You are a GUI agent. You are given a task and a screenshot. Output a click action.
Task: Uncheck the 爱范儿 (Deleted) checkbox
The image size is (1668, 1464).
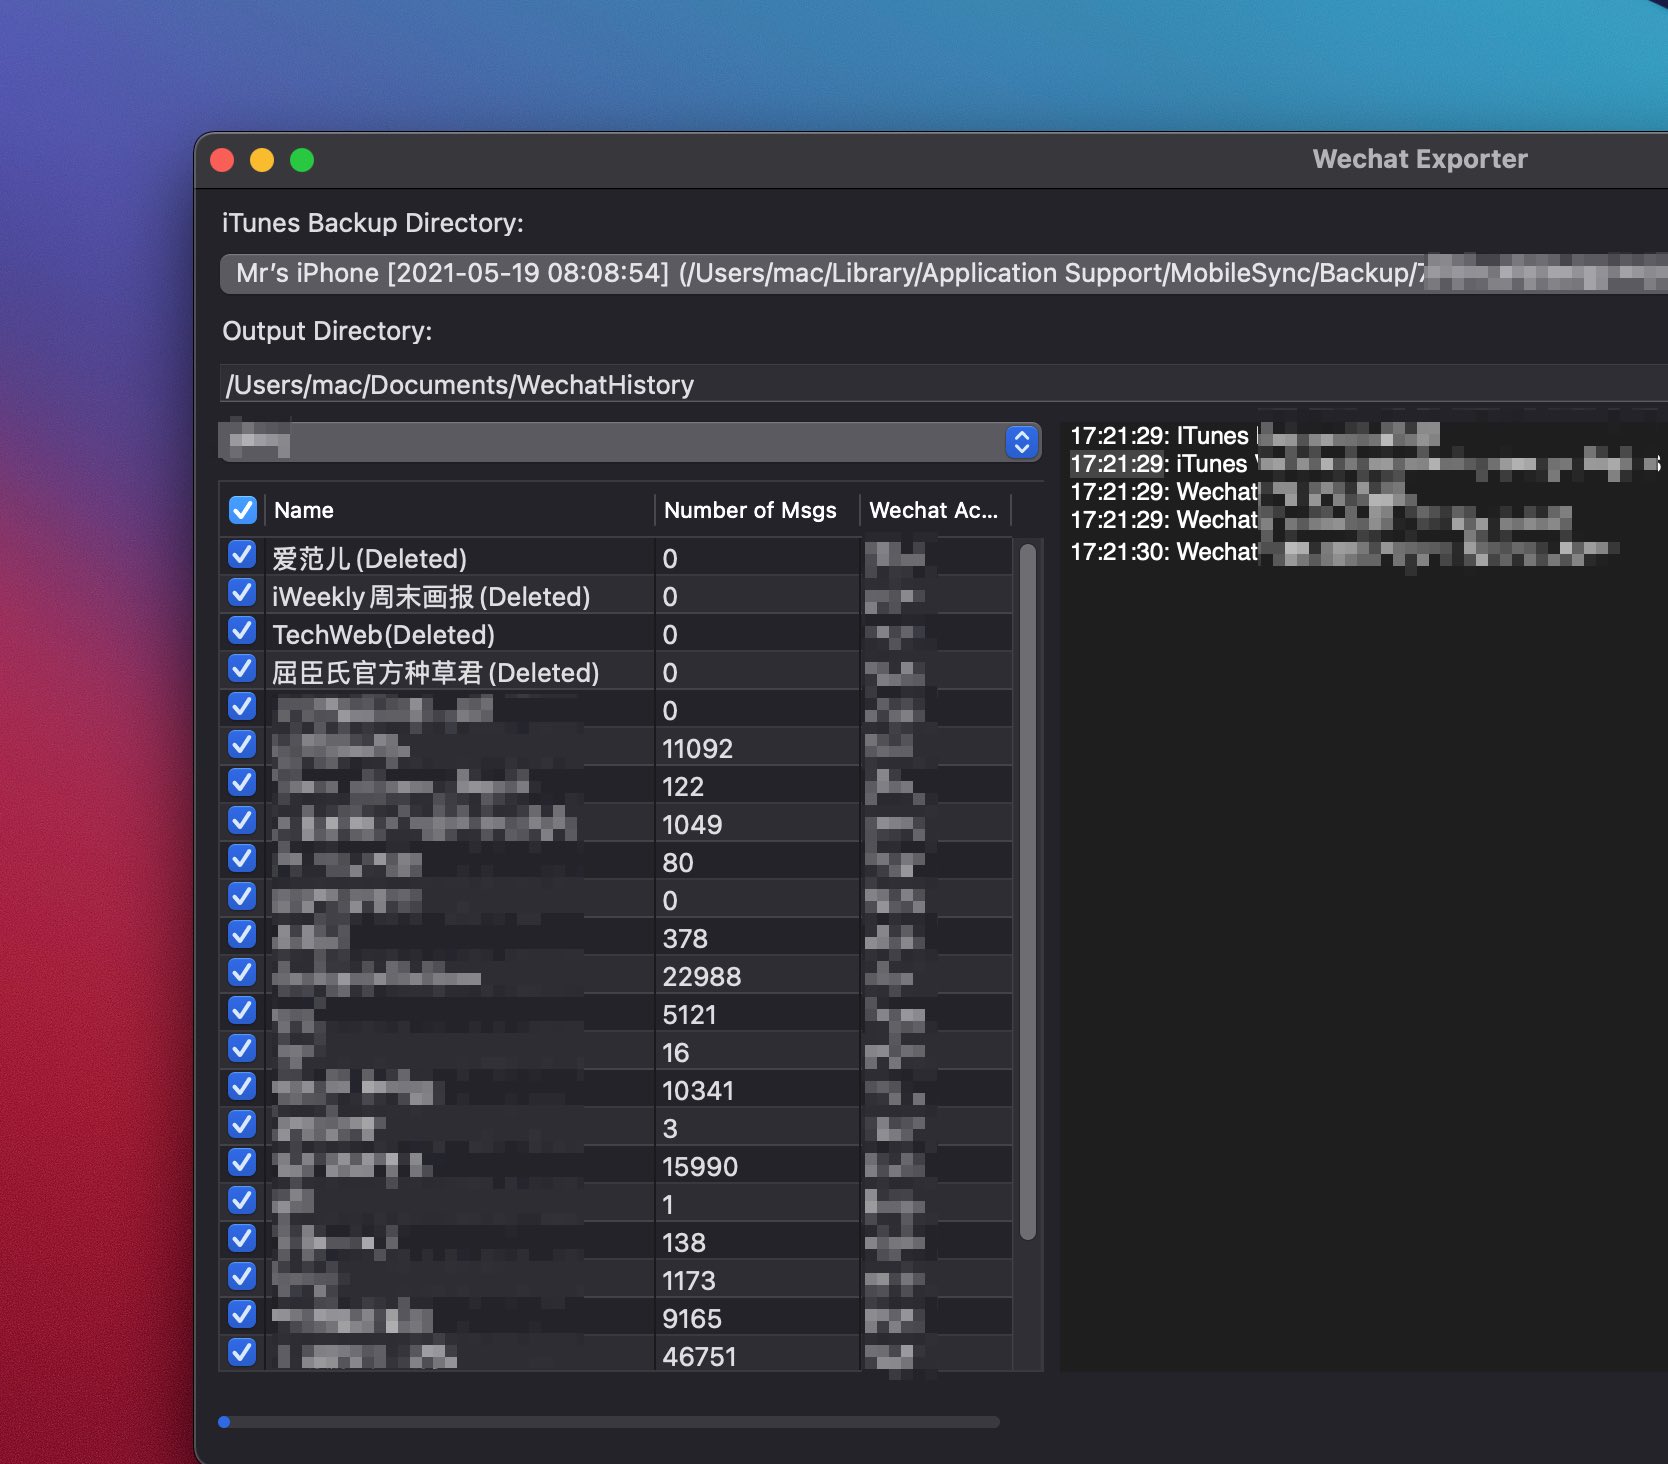(x=241, y=554)
